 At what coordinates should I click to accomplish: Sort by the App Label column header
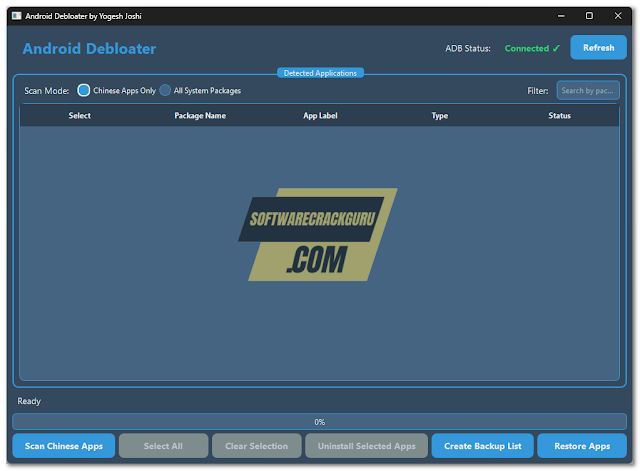tap(320, 116)
